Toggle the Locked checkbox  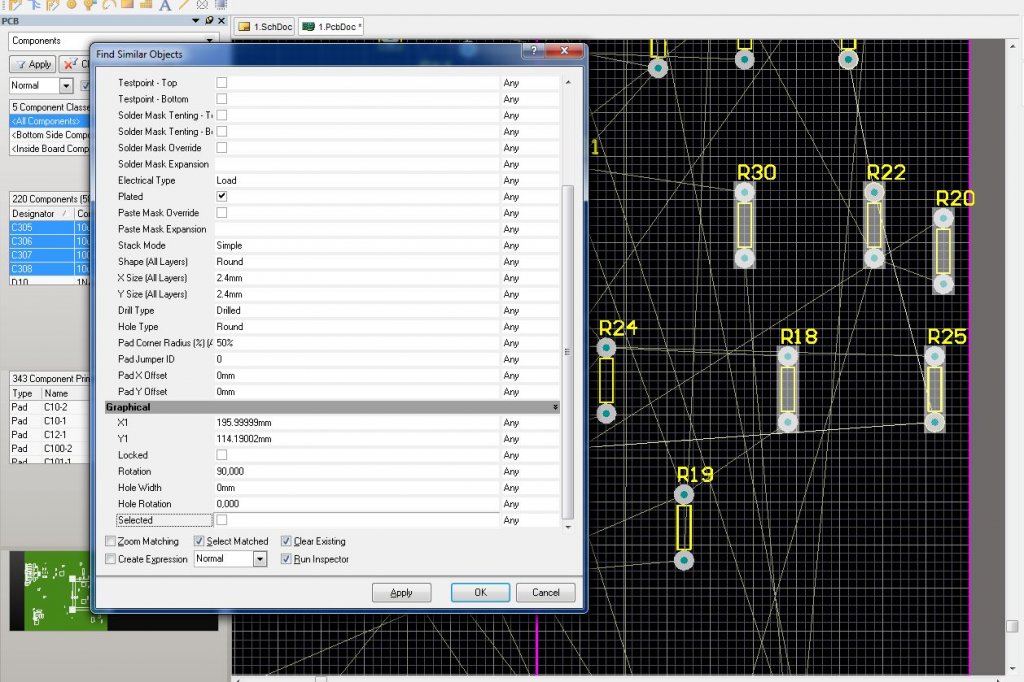[x=222, y=455]
